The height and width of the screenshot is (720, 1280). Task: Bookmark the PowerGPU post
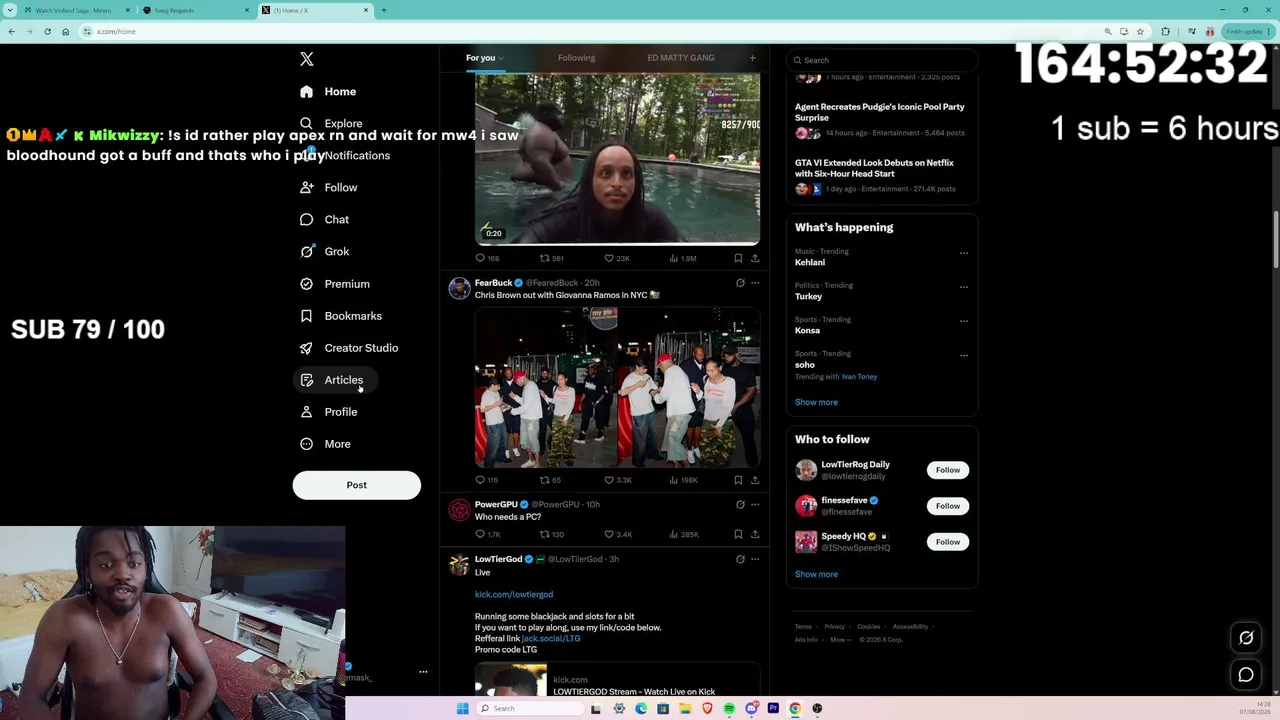(739, 534)
